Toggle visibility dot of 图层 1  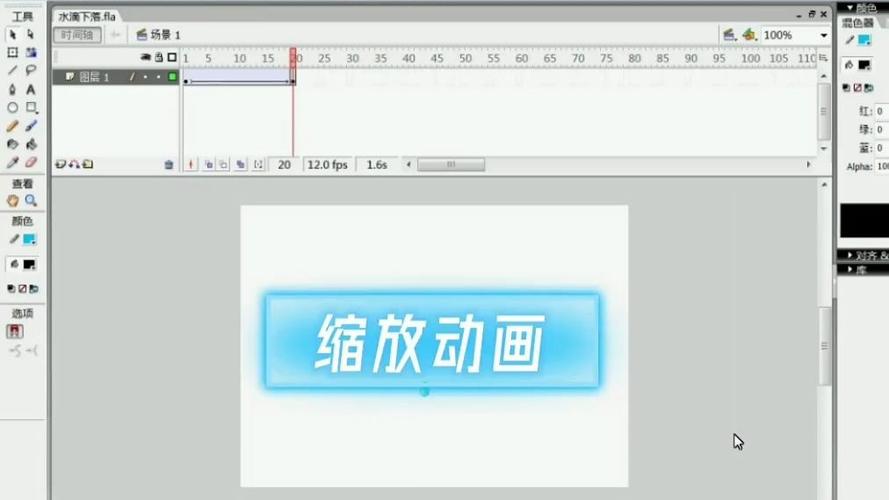tap(146, 77)
